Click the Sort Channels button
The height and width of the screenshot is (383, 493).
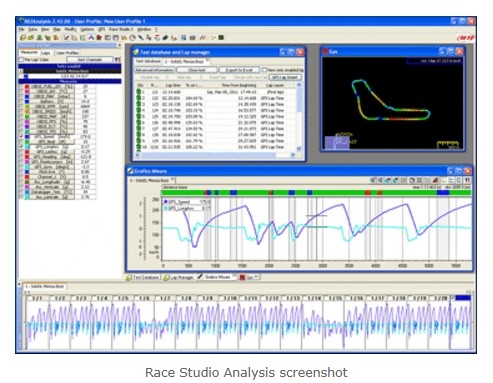point(90,60)
